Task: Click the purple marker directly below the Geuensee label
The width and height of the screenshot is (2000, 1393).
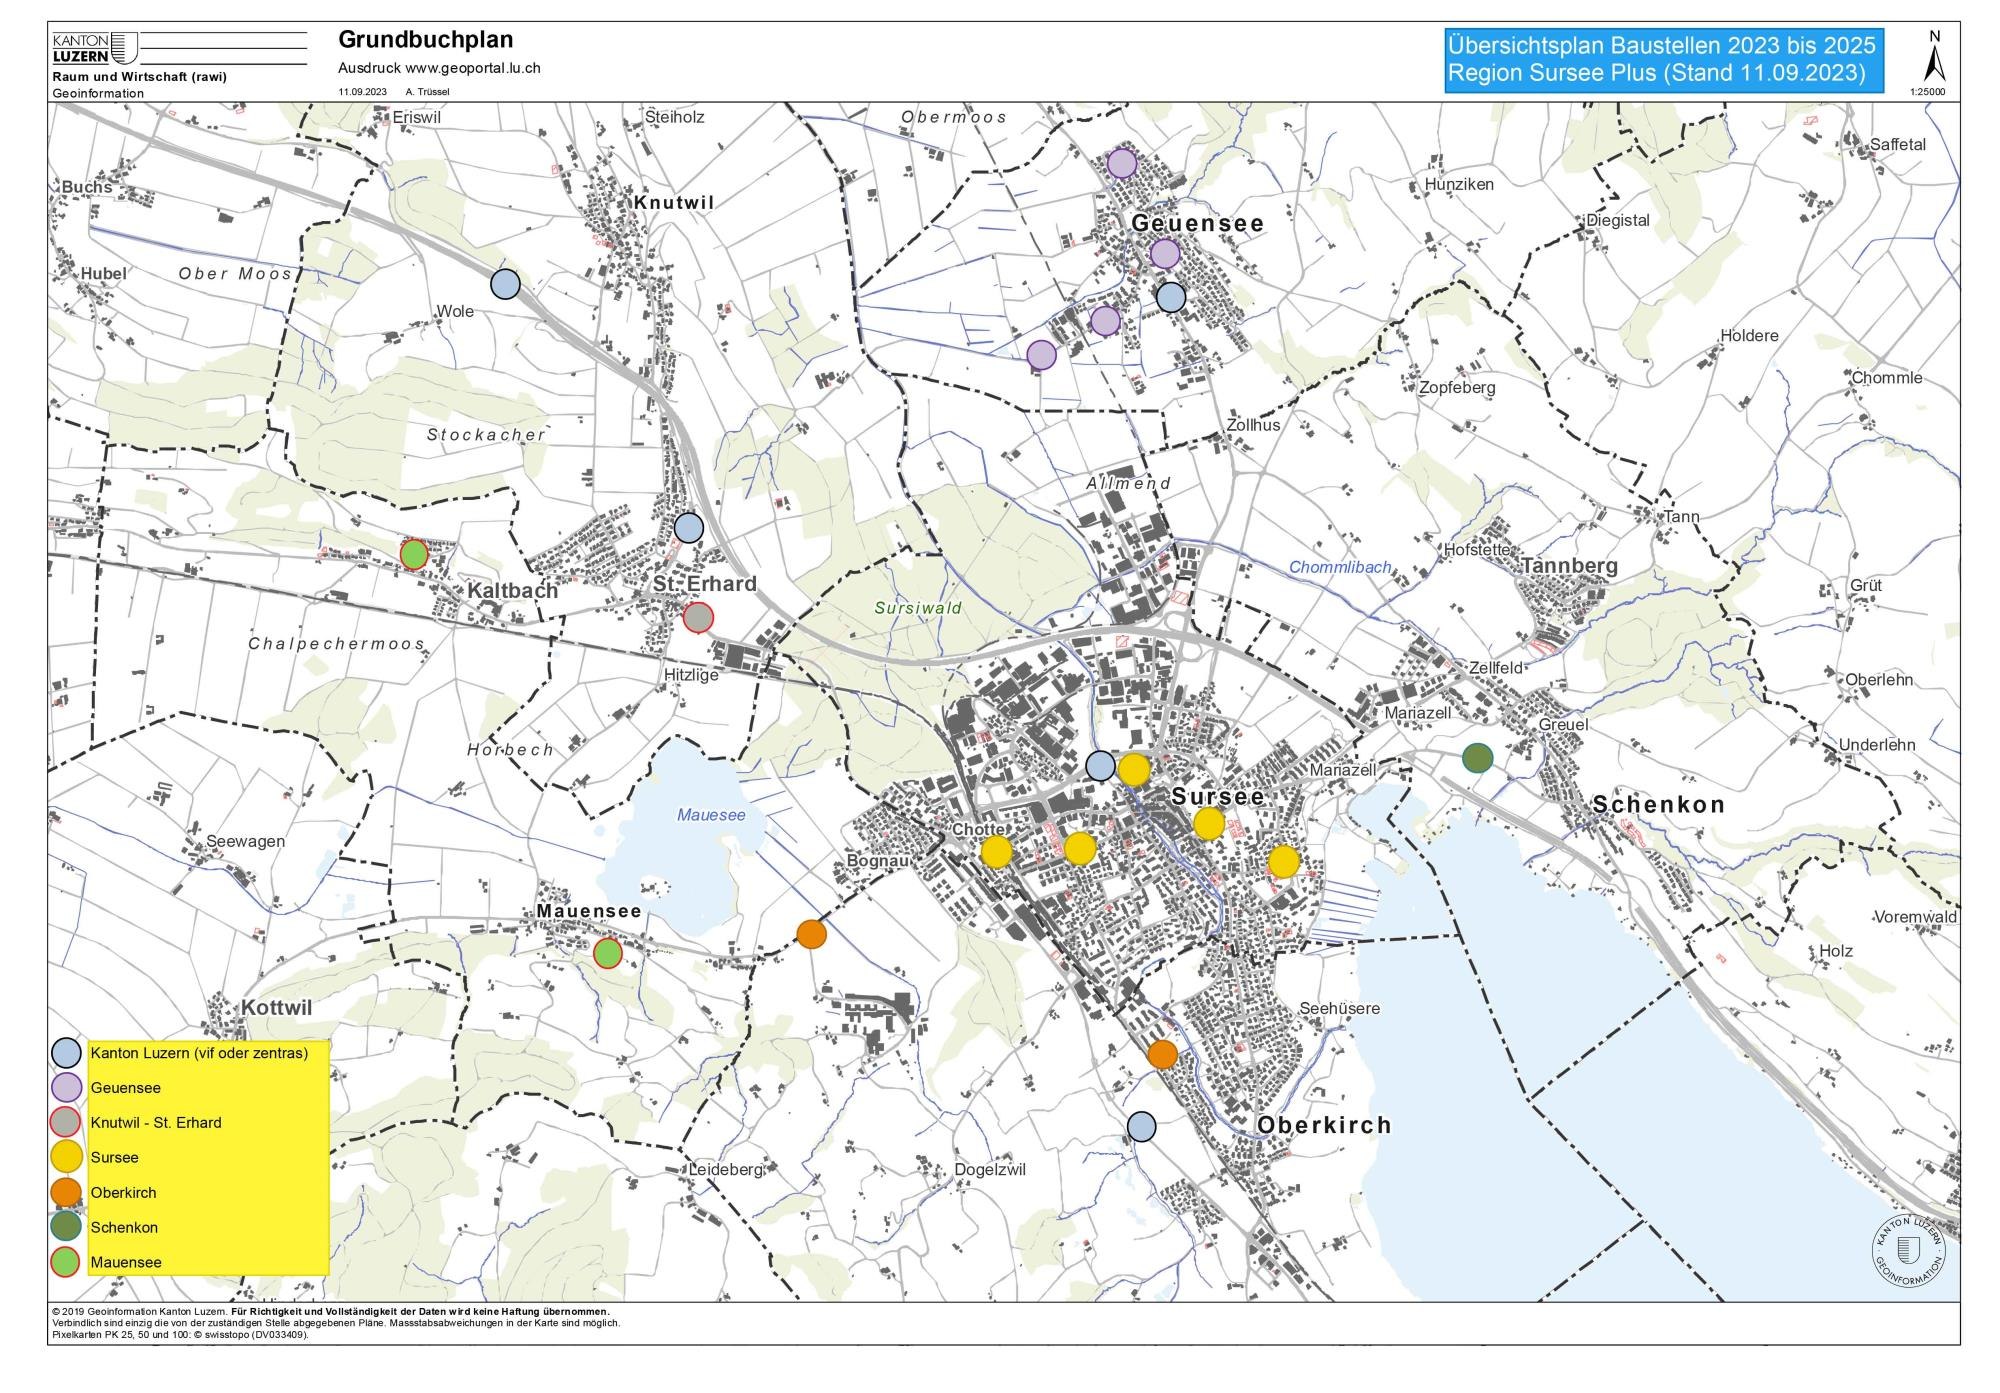Action: [1164, 254]
